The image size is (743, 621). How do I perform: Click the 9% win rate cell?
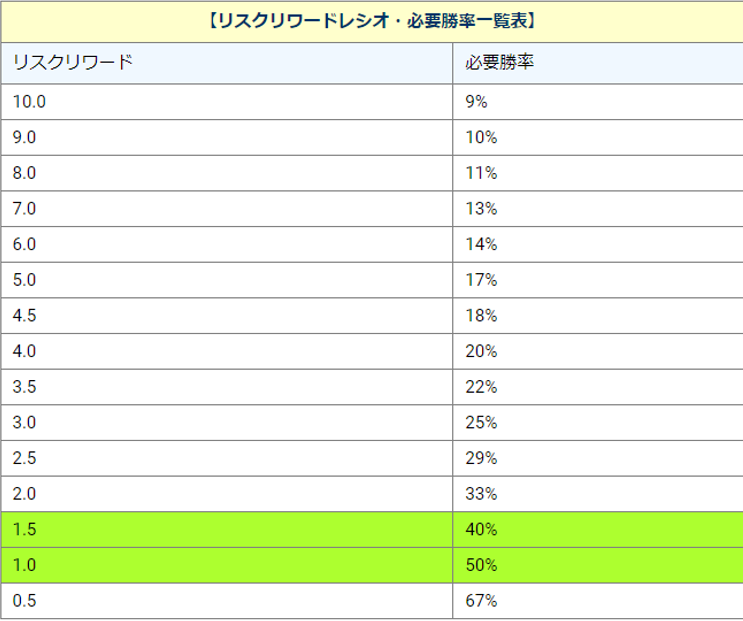(476, 101)
